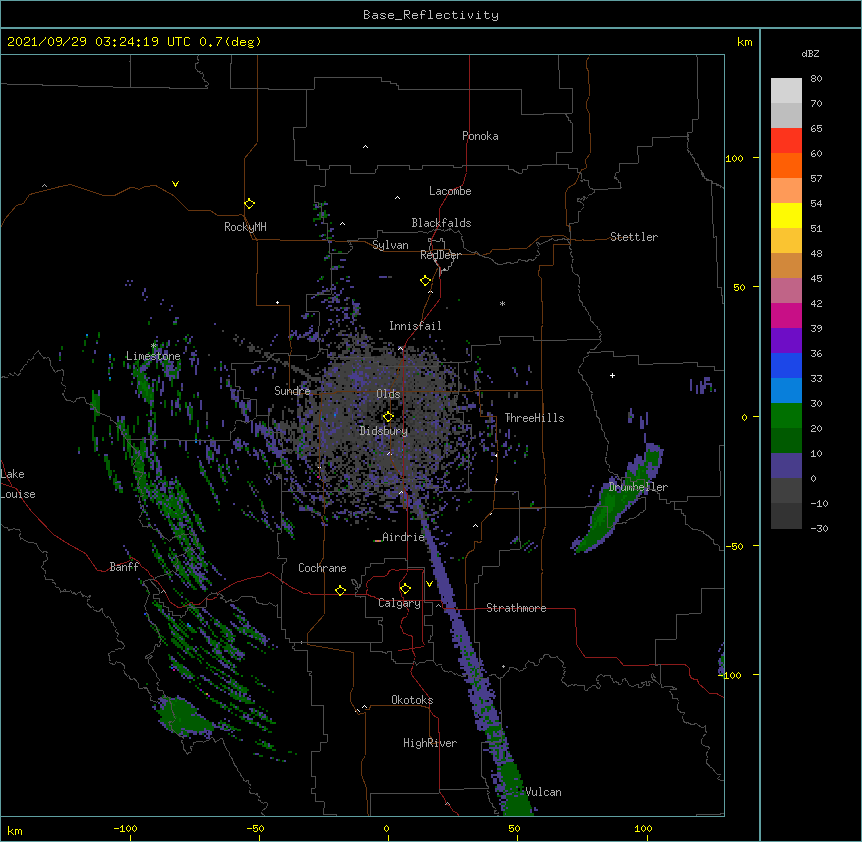Screen dimensions: 862x842
Task: Click the light gray 80 dBZ legend color
Action: pyautogui.click(x=786, y=91)
